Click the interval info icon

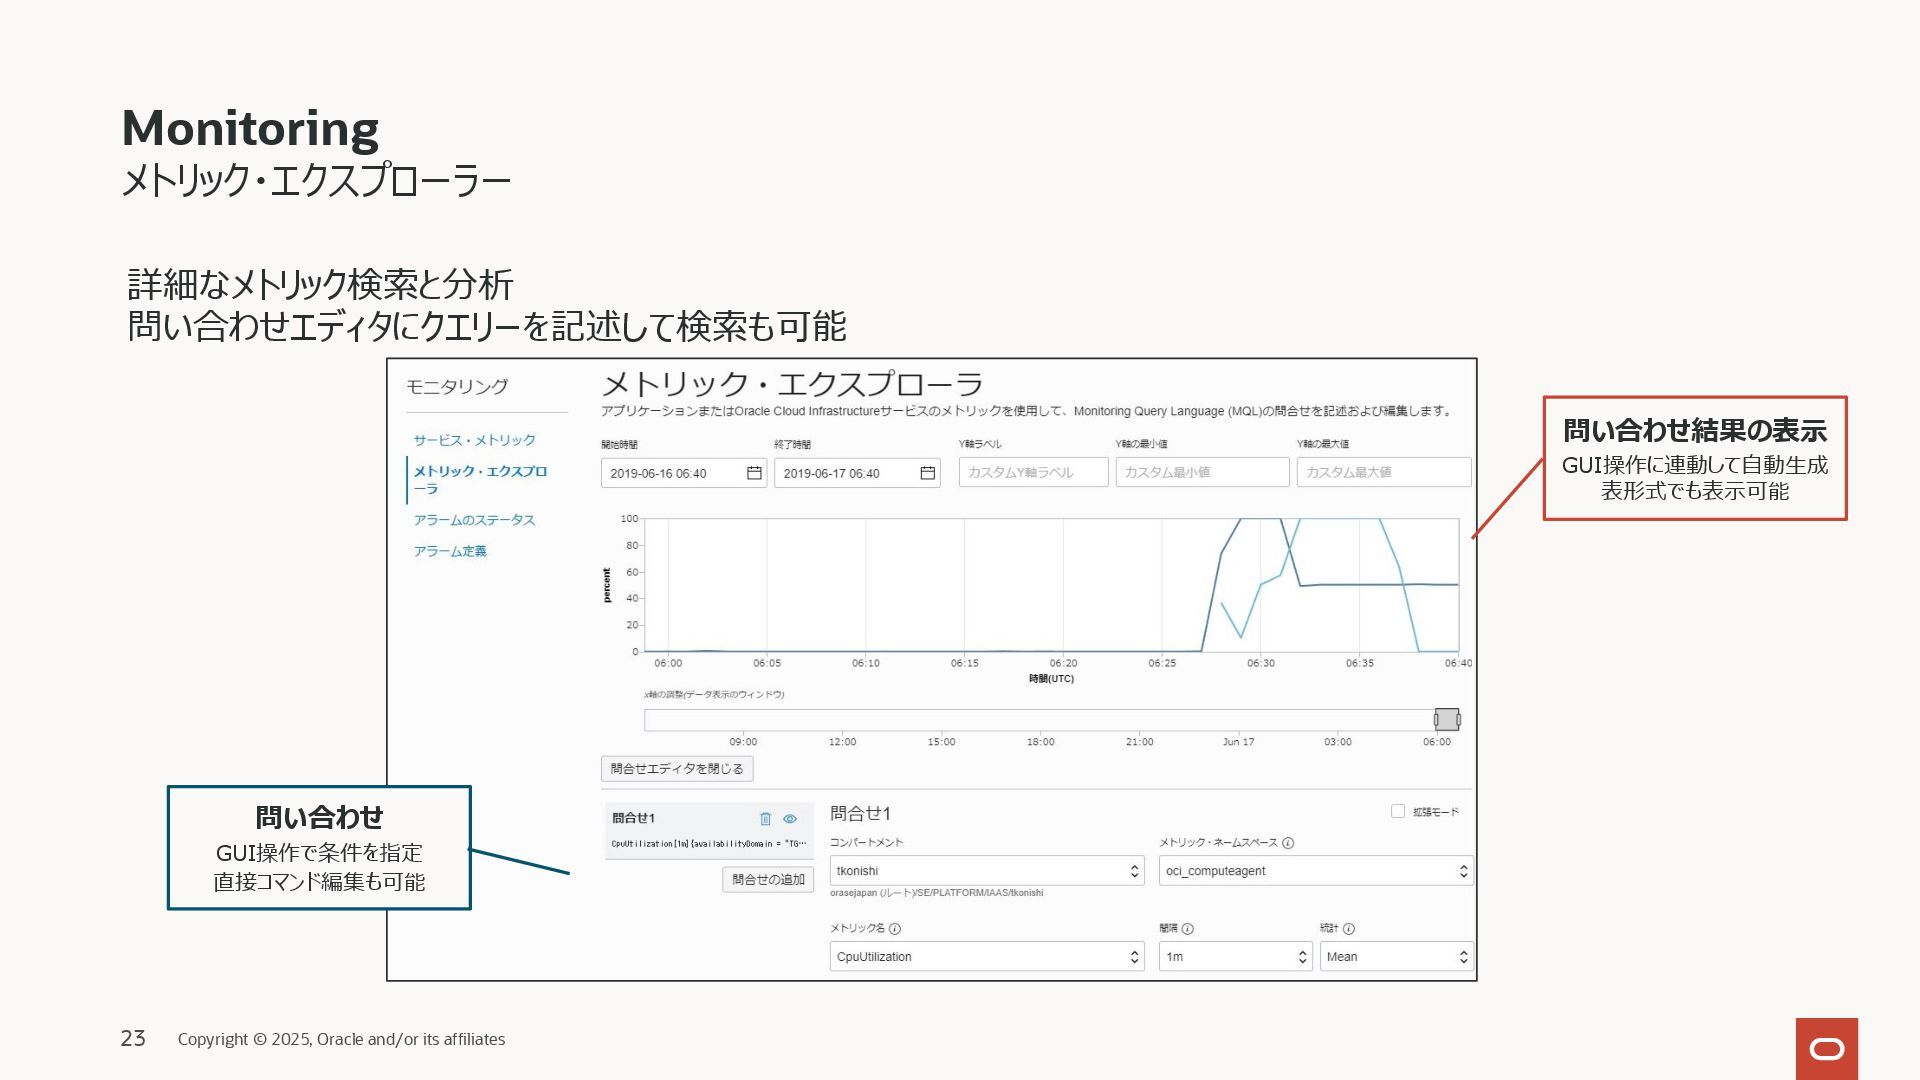point(1188,929)
